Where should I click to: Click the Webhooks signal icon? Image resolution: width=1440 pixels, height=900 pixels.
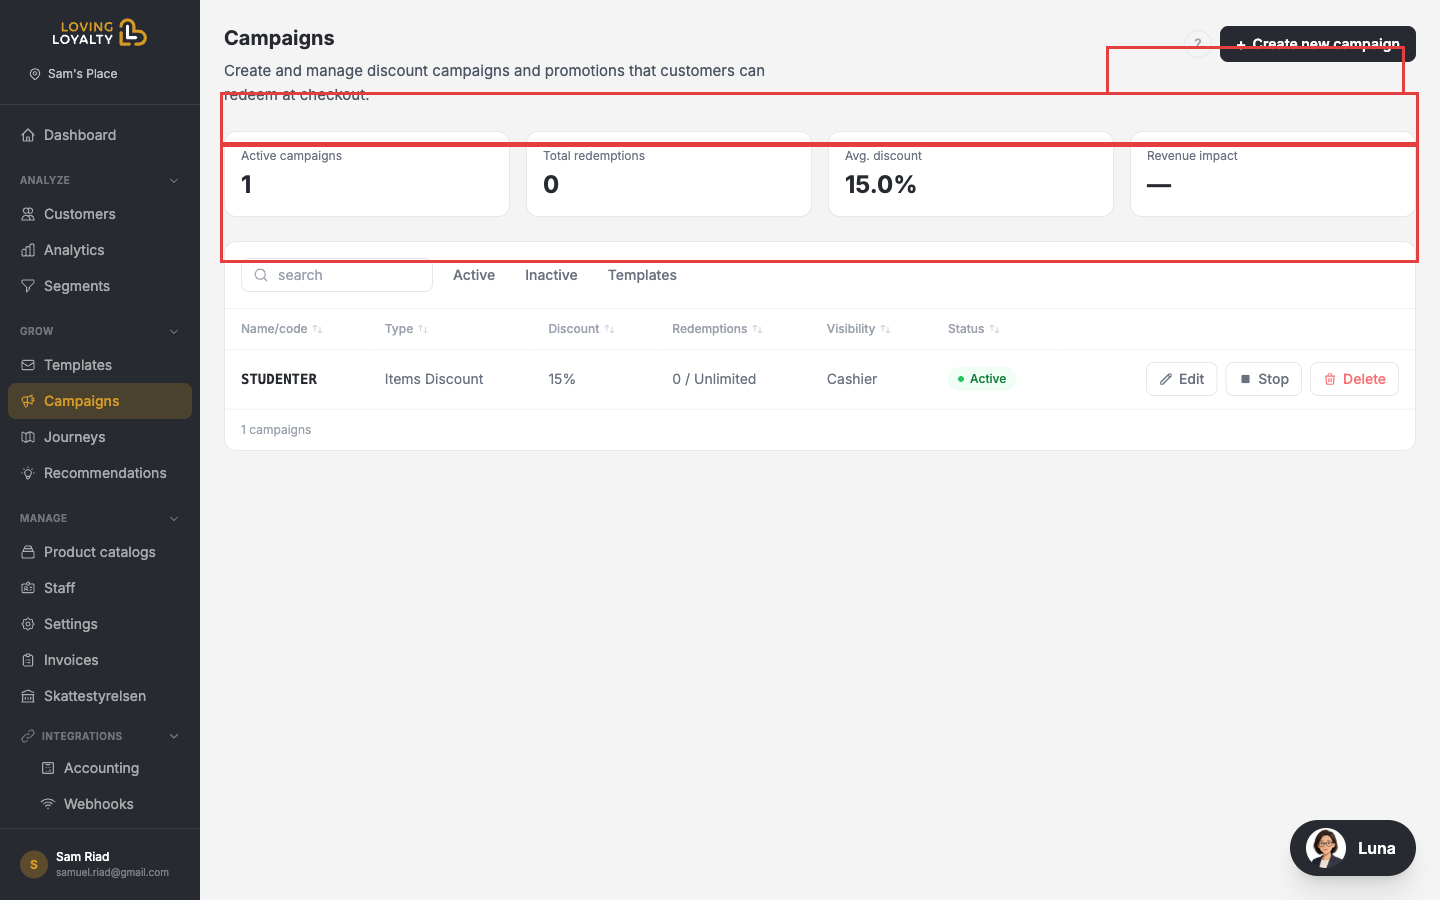(x=48, y=804)
